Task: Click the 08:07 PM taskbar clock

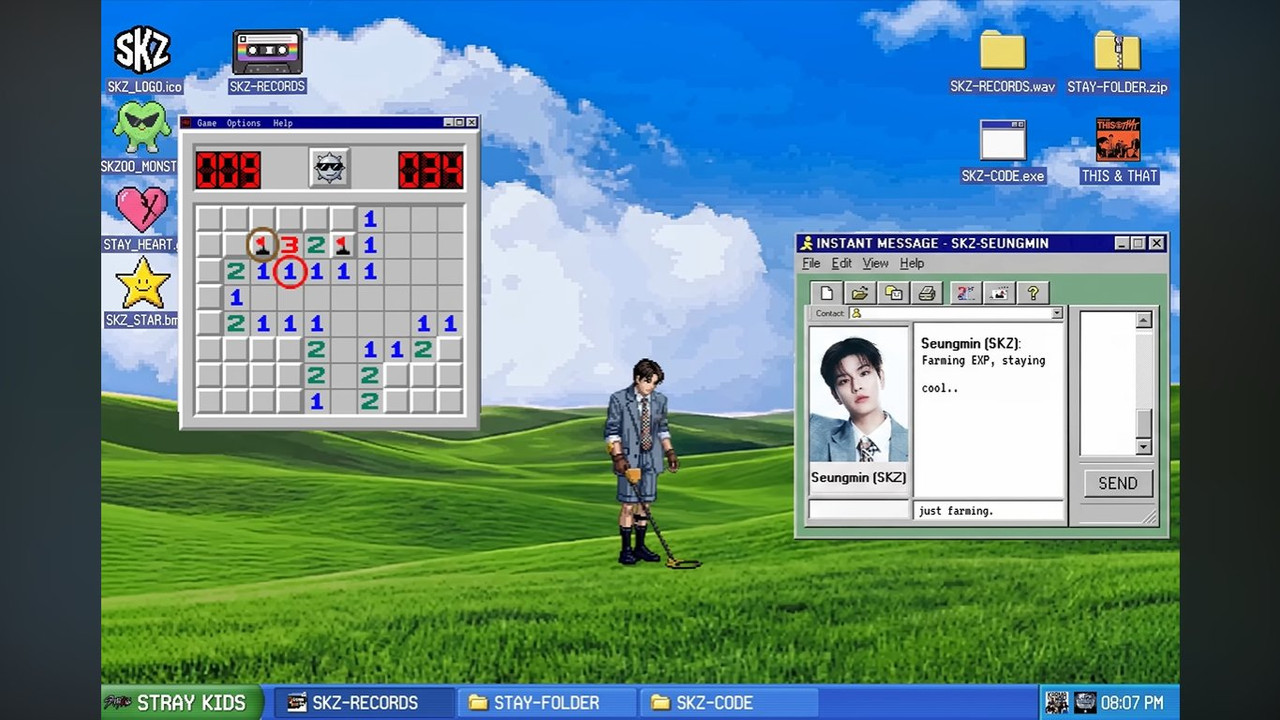Action: 1132,703
